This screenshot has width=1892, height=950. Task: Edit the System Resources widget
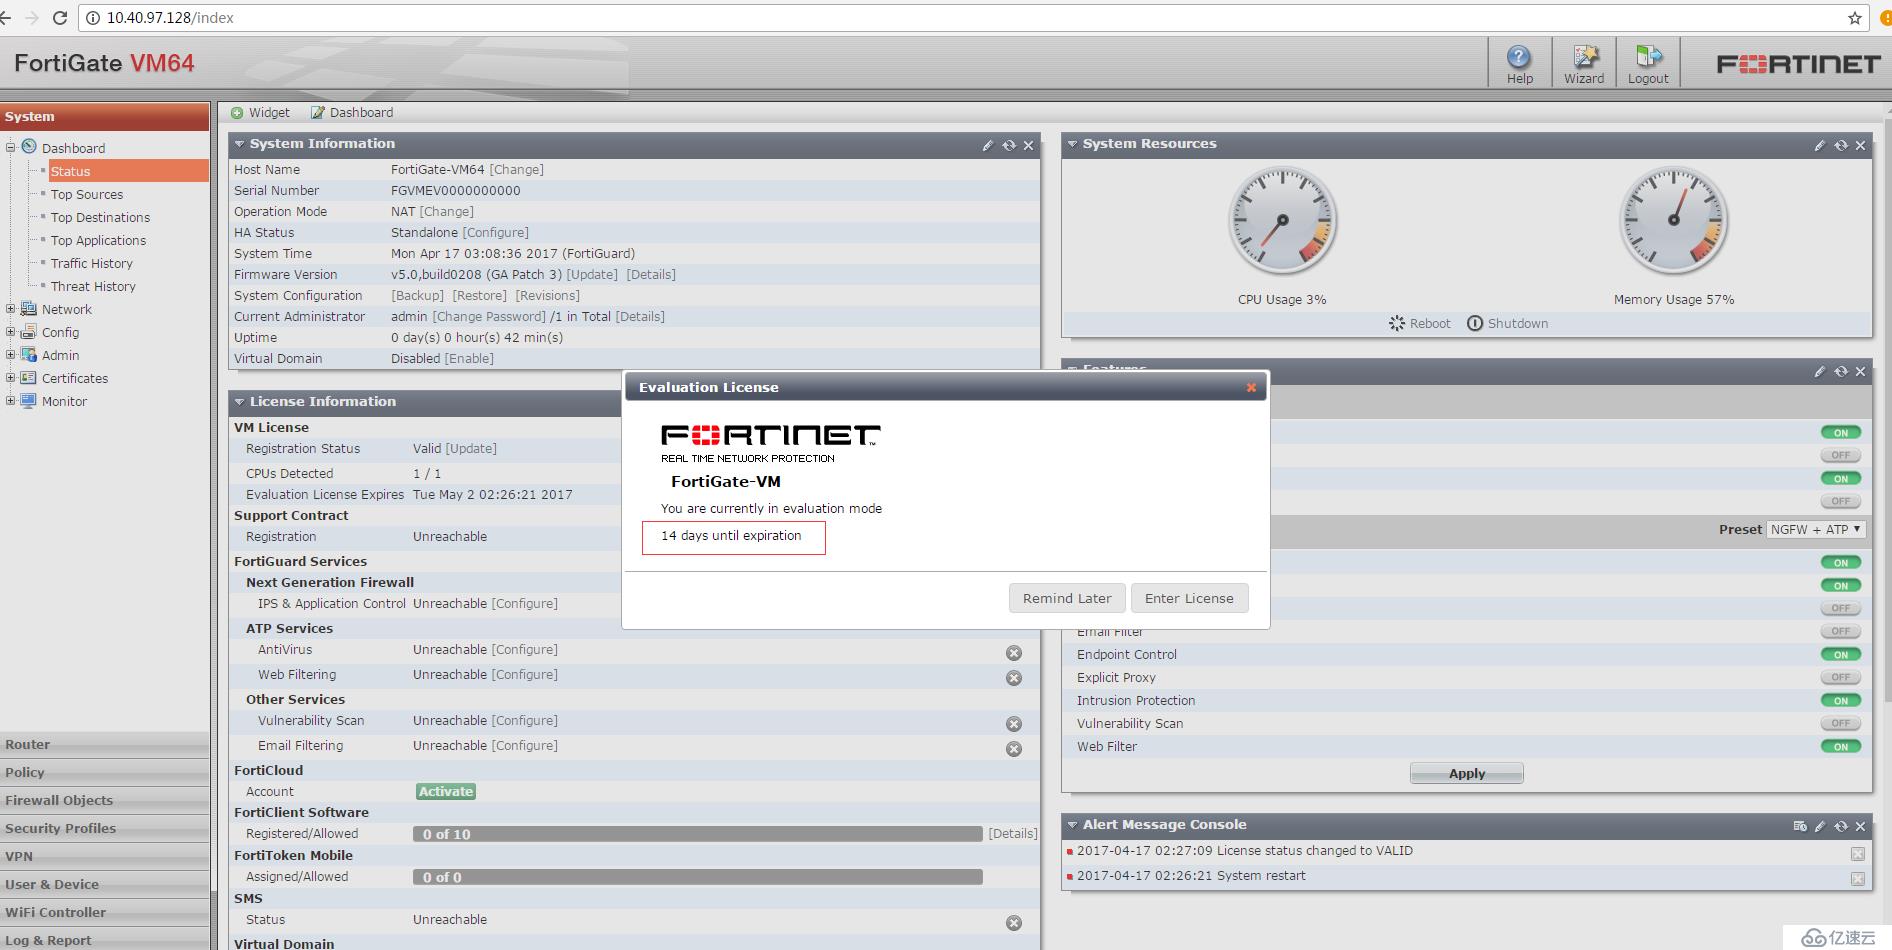pos(1820,145)
